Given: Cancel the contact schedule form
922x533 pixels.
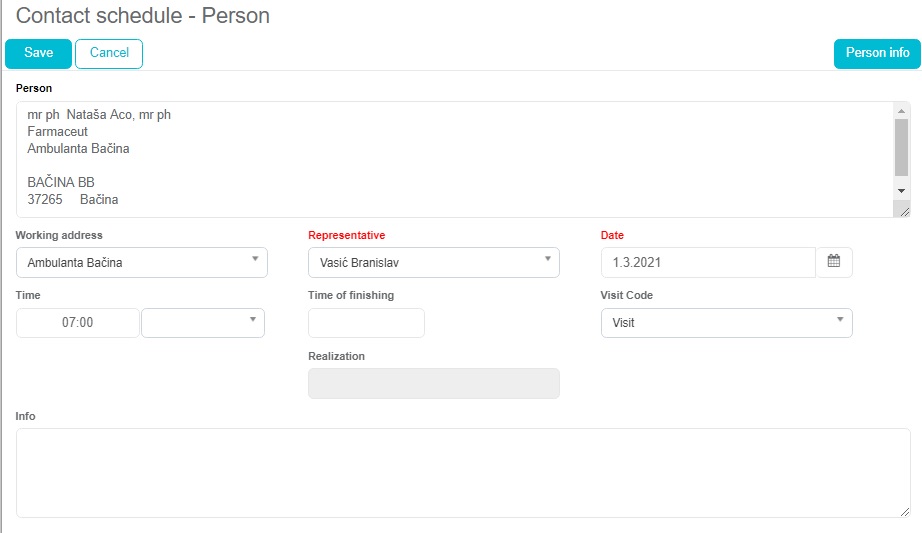Looking at the screenshot, I should pyautogui.click(x=109, y=54).
